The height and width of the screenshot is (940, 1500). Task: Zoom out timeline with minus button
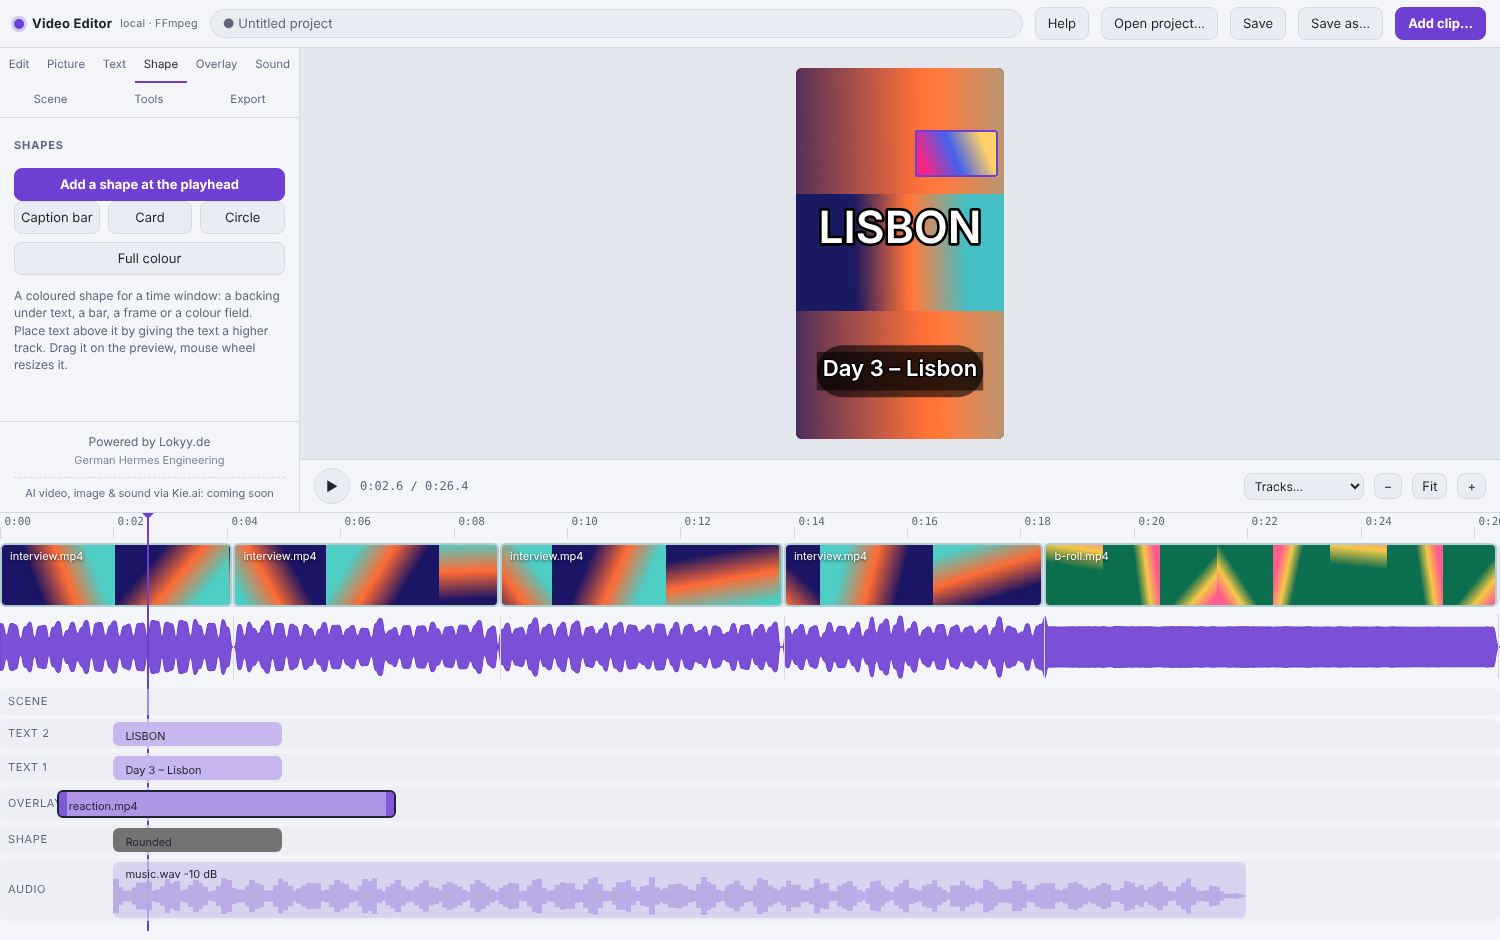[x=1387, y=487]
